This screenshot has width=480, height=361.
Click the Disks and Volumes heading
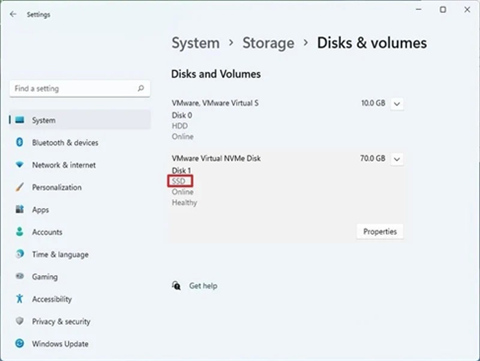216,74
